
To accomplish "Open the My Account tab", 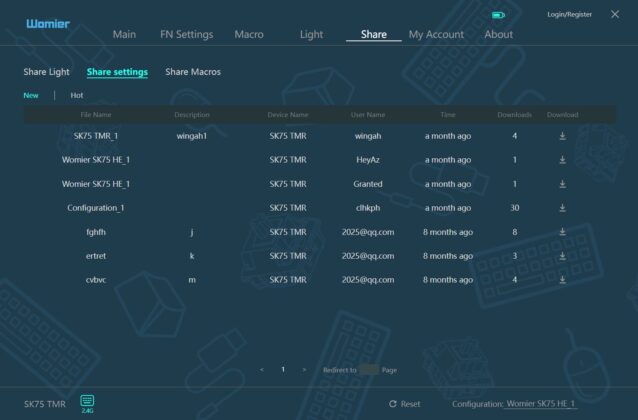I will (x=436, y=34).
